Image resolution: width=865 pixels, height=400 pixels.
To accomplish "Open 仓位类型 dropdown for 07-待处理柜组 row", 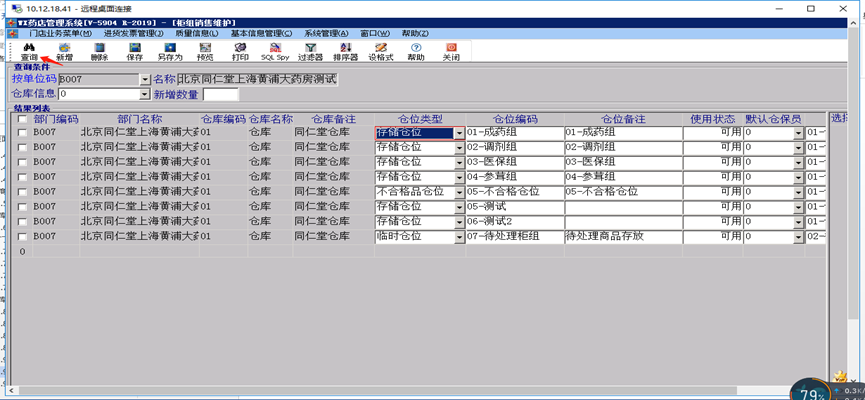I will pyautogui.click(x=459, y=237).
